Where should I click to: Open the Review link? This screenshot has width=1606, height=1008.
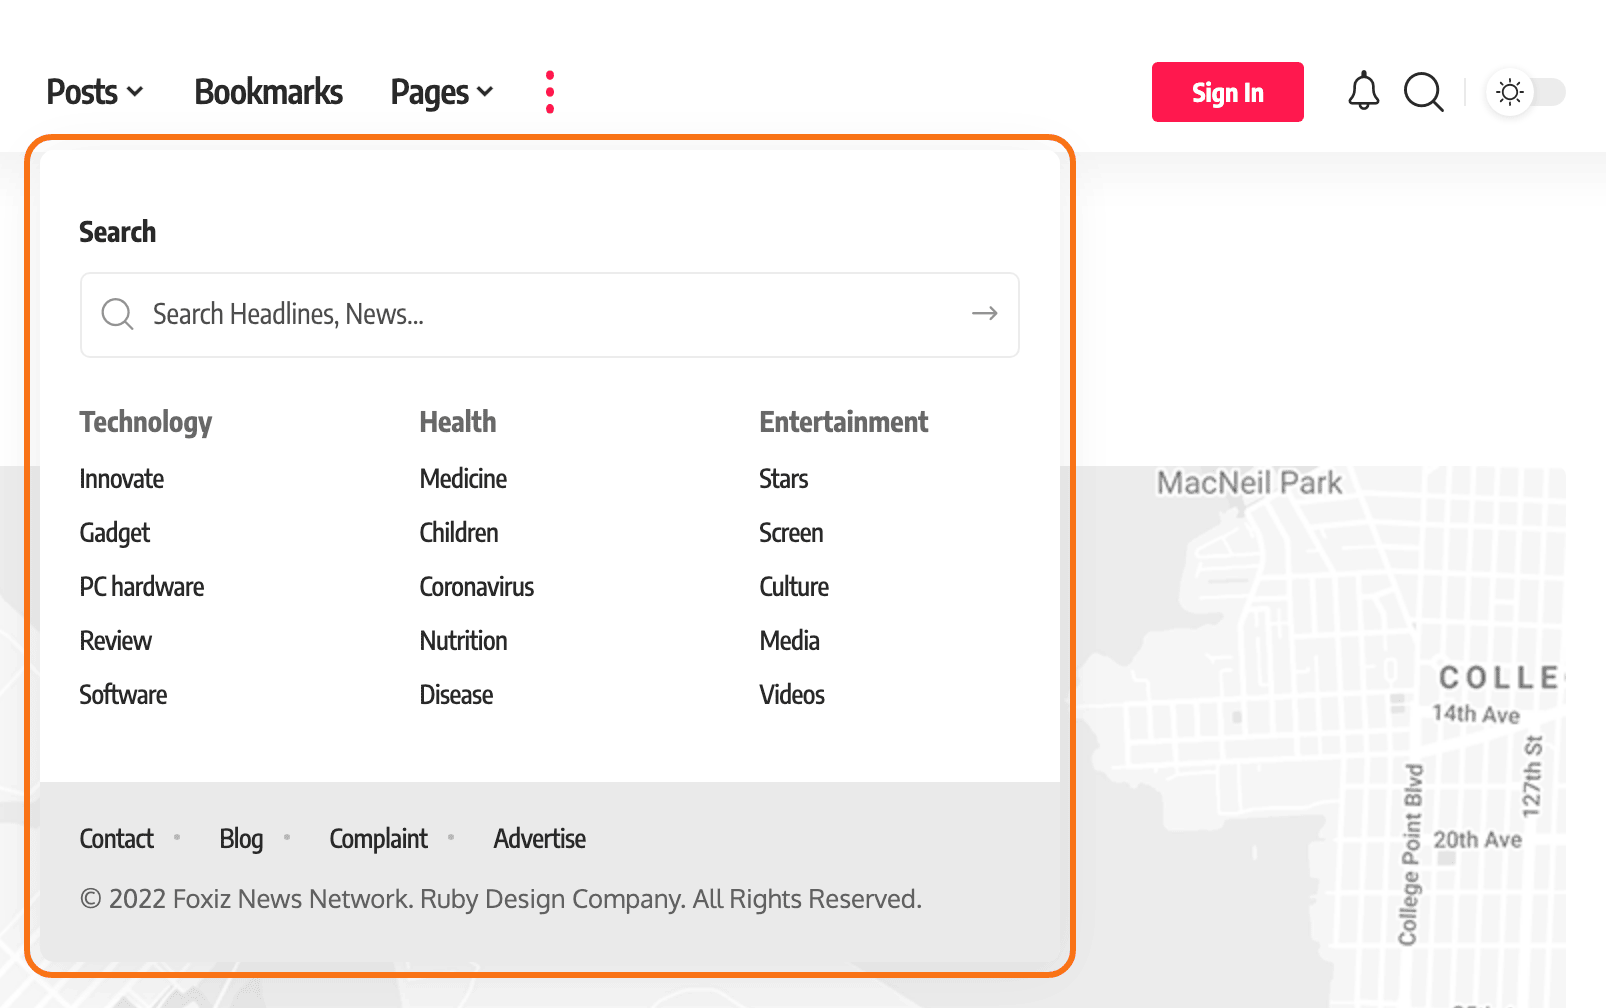point(116,641)
